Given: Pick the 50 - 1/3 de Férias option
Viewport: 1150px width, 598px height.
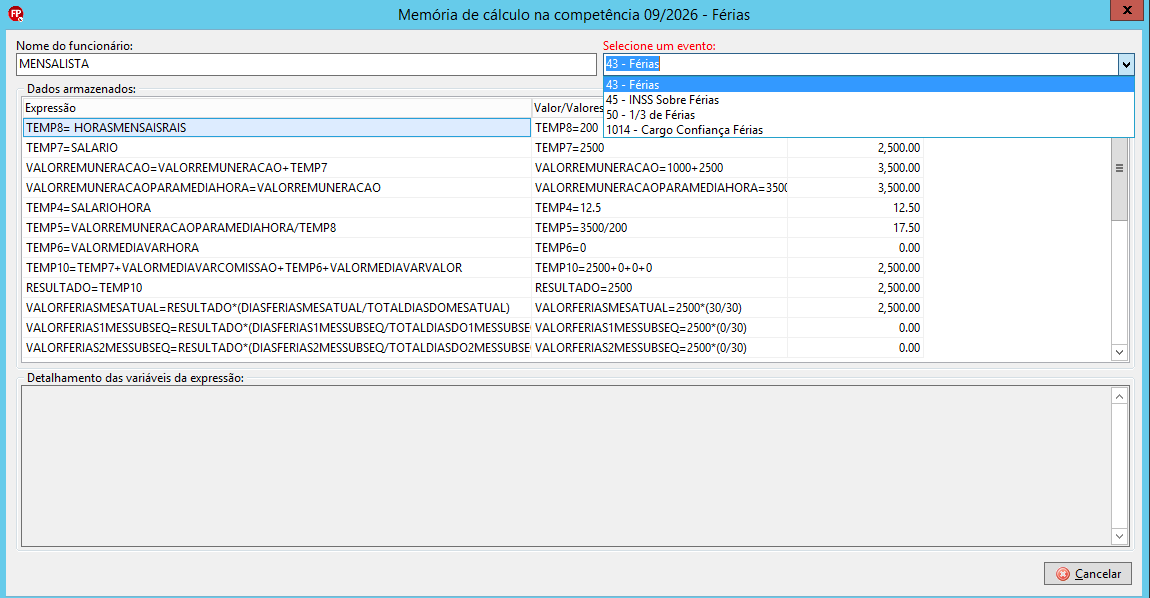Looking at the screenshot, I should coord(868,114).
